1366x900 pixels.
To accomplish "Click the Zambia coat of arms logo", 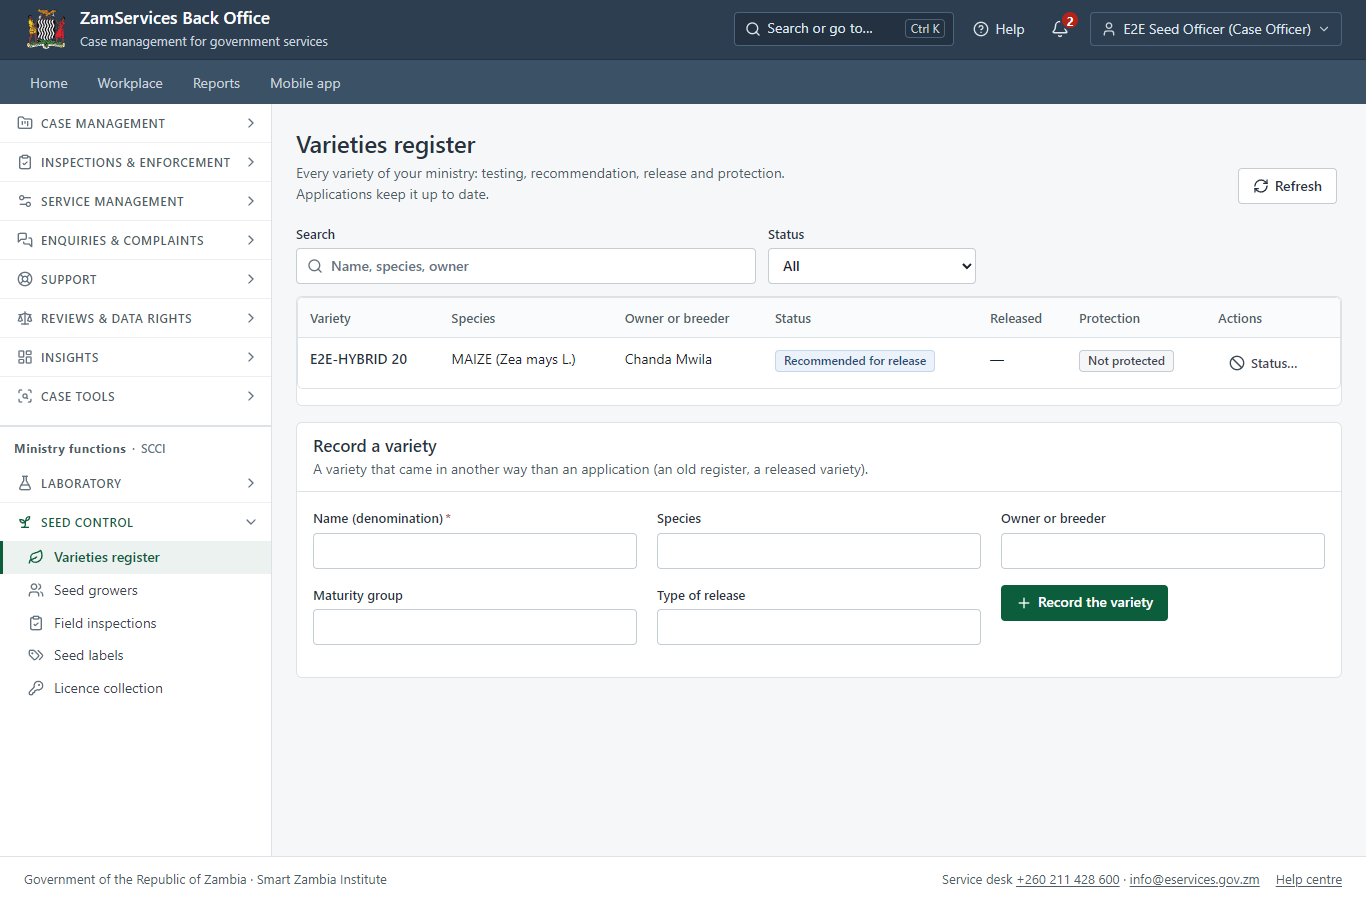I will (x=46, y=29).
